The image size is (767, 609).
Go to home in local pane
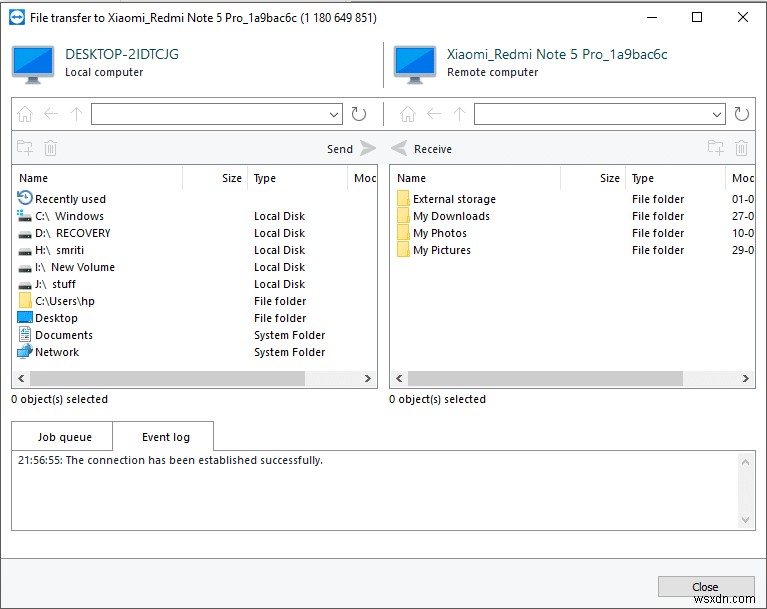(25, 114)
